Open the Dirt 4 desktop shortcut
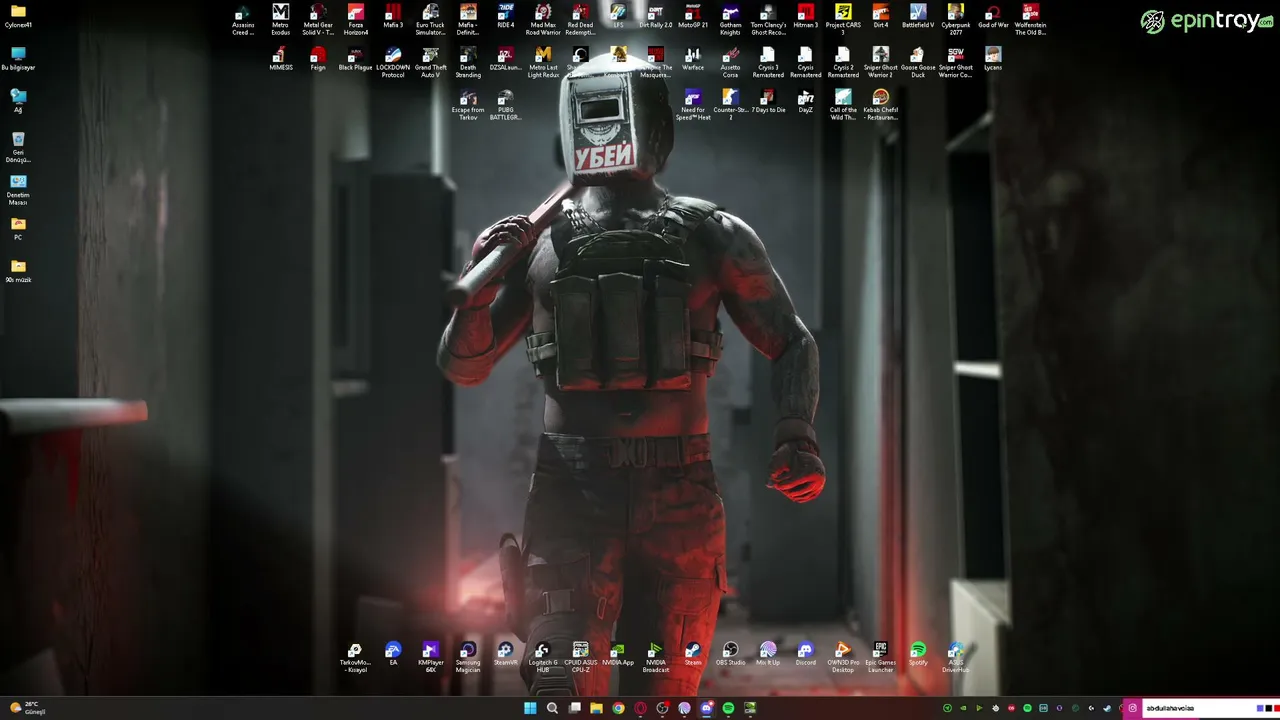This screenshot has width=1280, height=720. tap(881, 16)
